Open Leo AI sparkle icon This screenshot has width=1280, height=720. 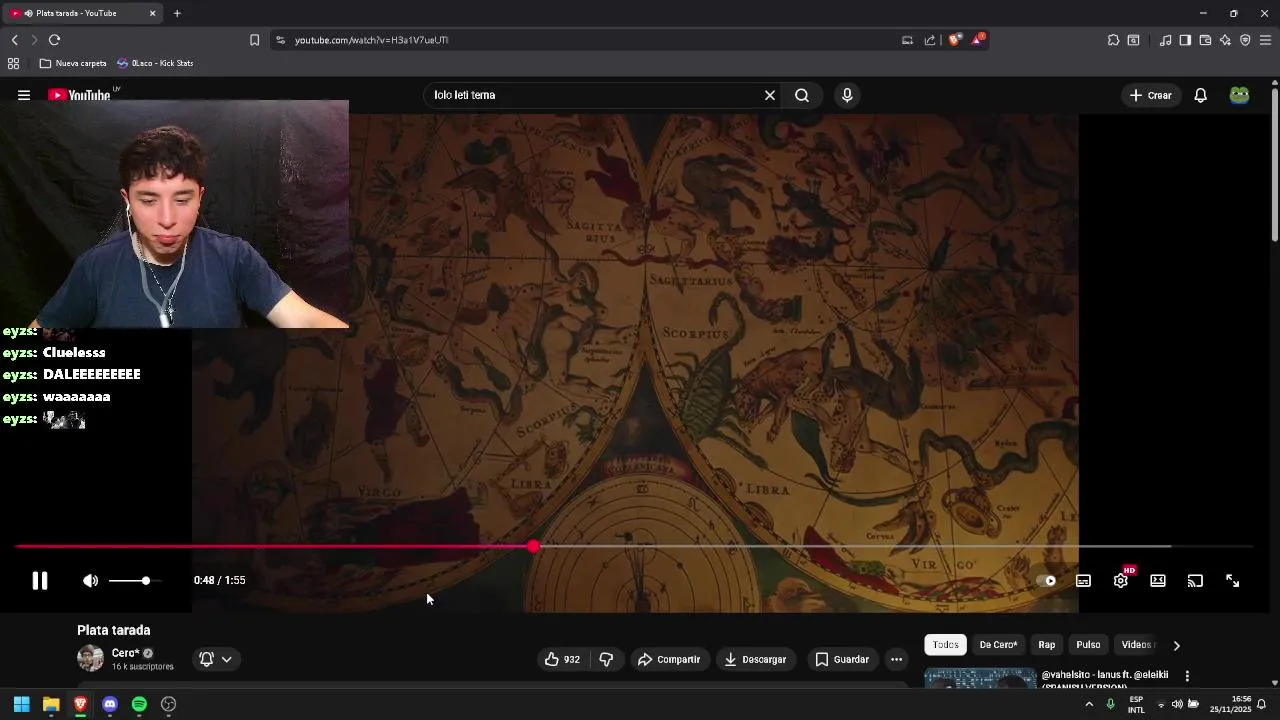1225,40
